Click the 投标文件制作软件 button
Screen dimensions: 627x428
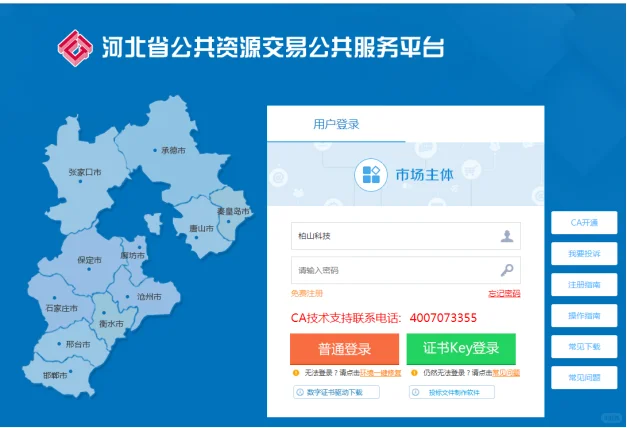pyautogui.click(x=452, y=392)
